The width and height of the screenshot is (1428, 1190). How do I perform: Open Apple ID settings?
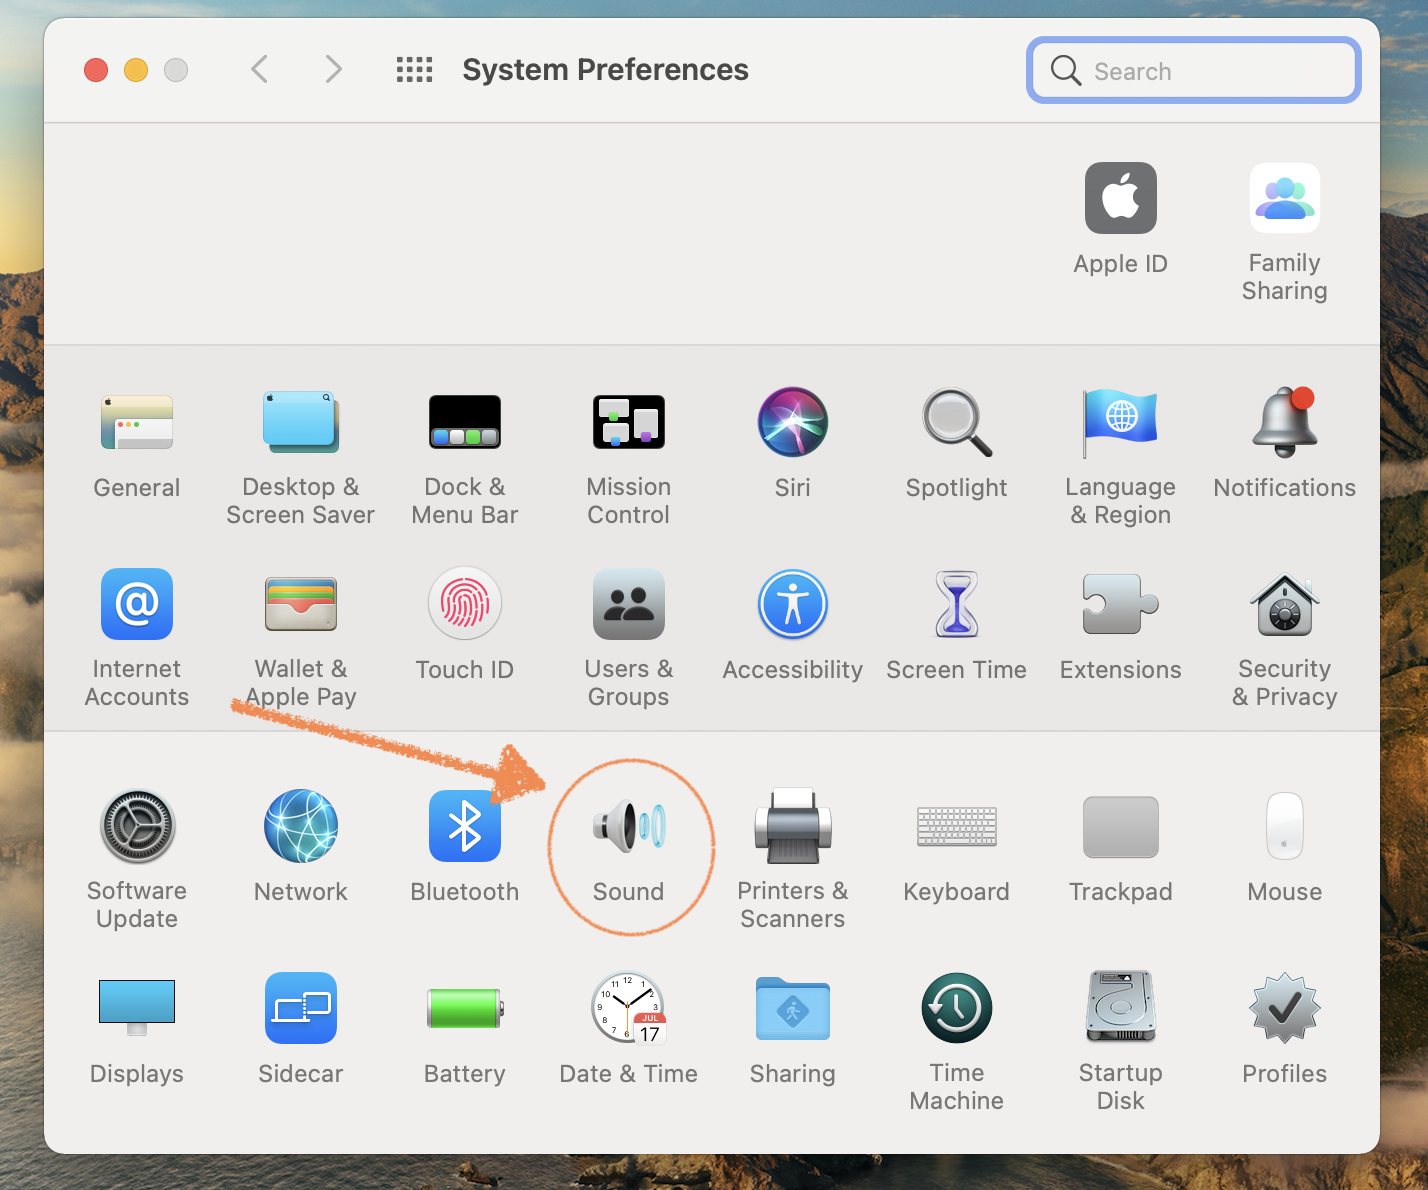pyautogui.click(x=1120, y=200)
